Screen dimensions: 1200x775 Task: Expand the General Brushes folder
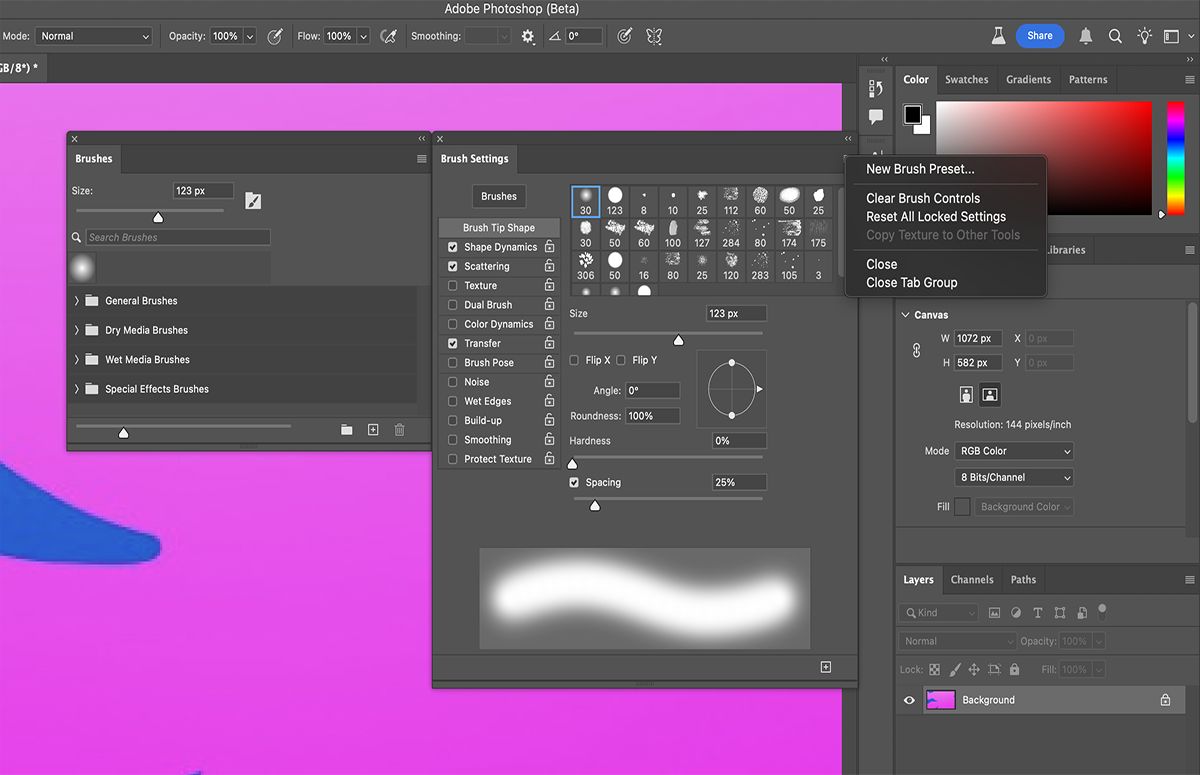tap(77, 300)
